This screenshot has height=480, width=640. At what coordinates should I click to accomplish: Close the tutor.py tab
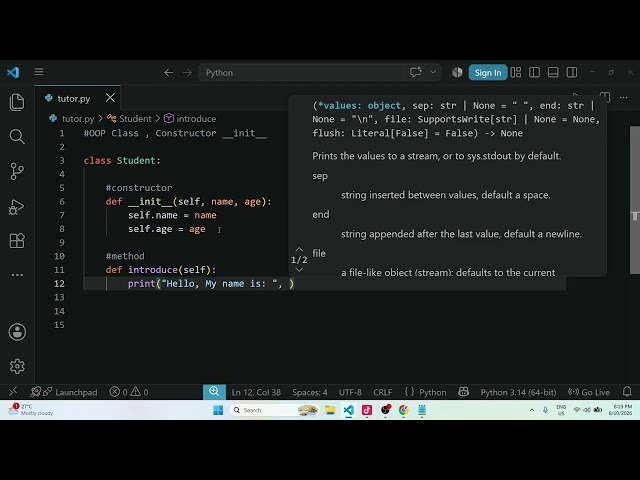[x=110, y=98]
